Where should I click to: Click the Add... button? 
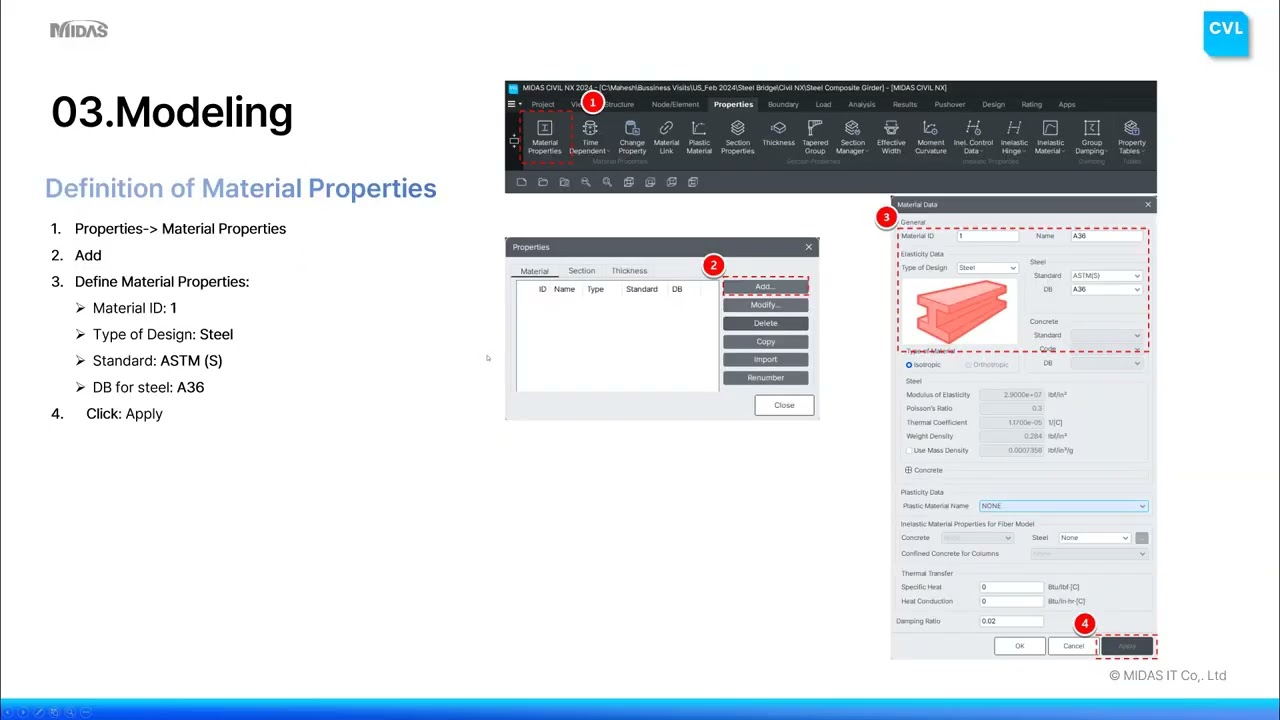765,287
